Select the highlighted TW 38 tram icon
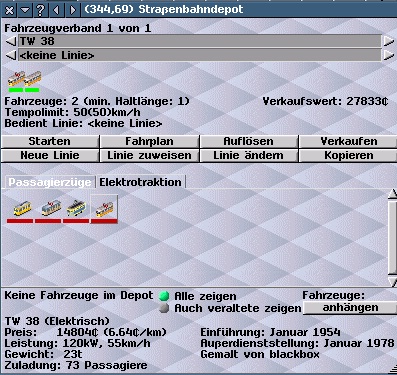Screen dimensions: 397x375 click(x=104, y=209)
